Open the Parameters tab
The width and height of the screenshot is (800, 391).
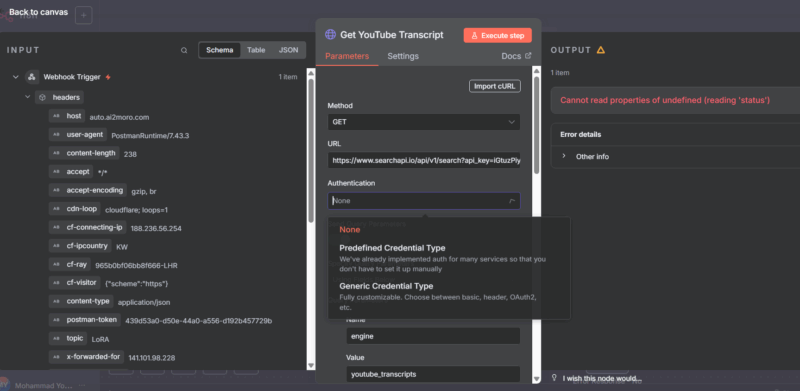point(347,56)
